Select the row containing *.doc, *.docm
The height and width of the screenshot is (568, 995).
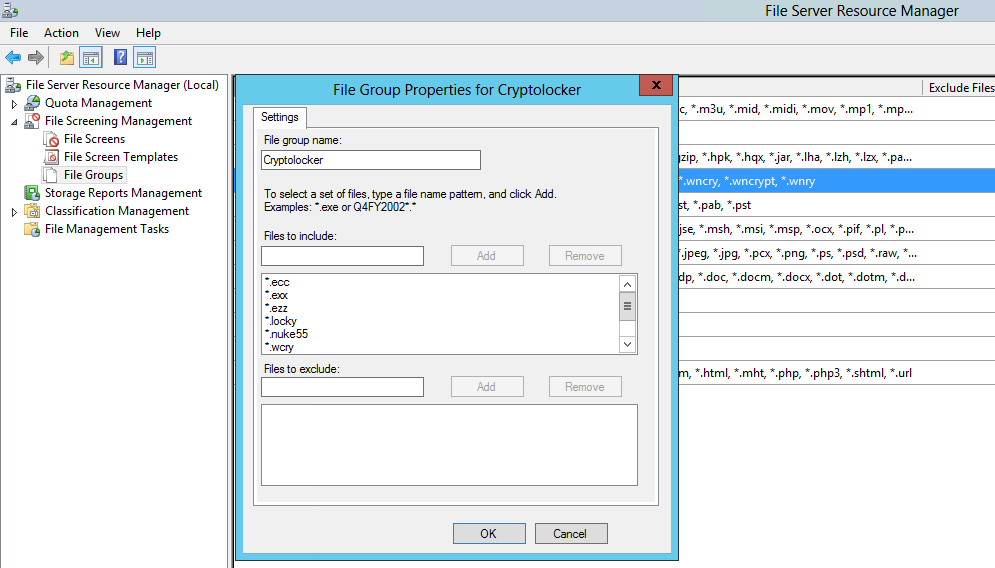click(x=837, y=277)
